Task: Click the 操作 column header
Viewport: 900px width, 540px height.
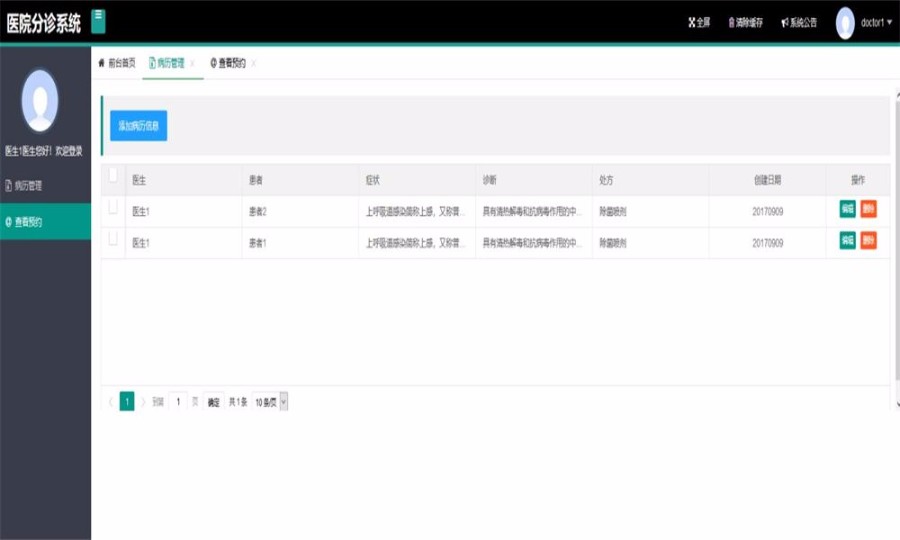Action: pos(858,180)
